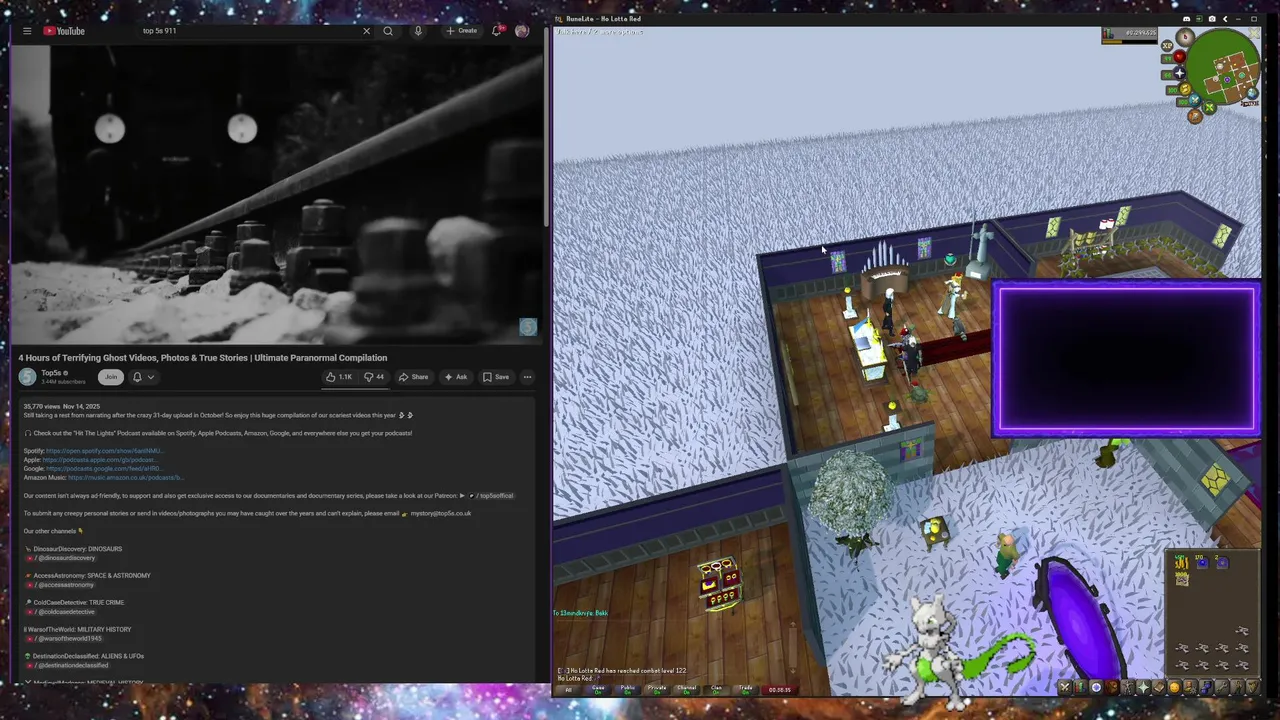Click the video player thumbnail area

point(277,194)
